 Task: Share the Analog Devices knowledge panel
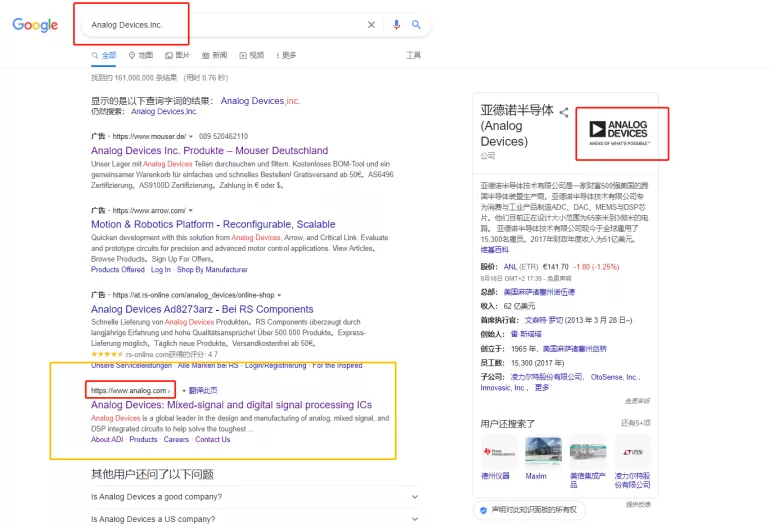(564, 113)
